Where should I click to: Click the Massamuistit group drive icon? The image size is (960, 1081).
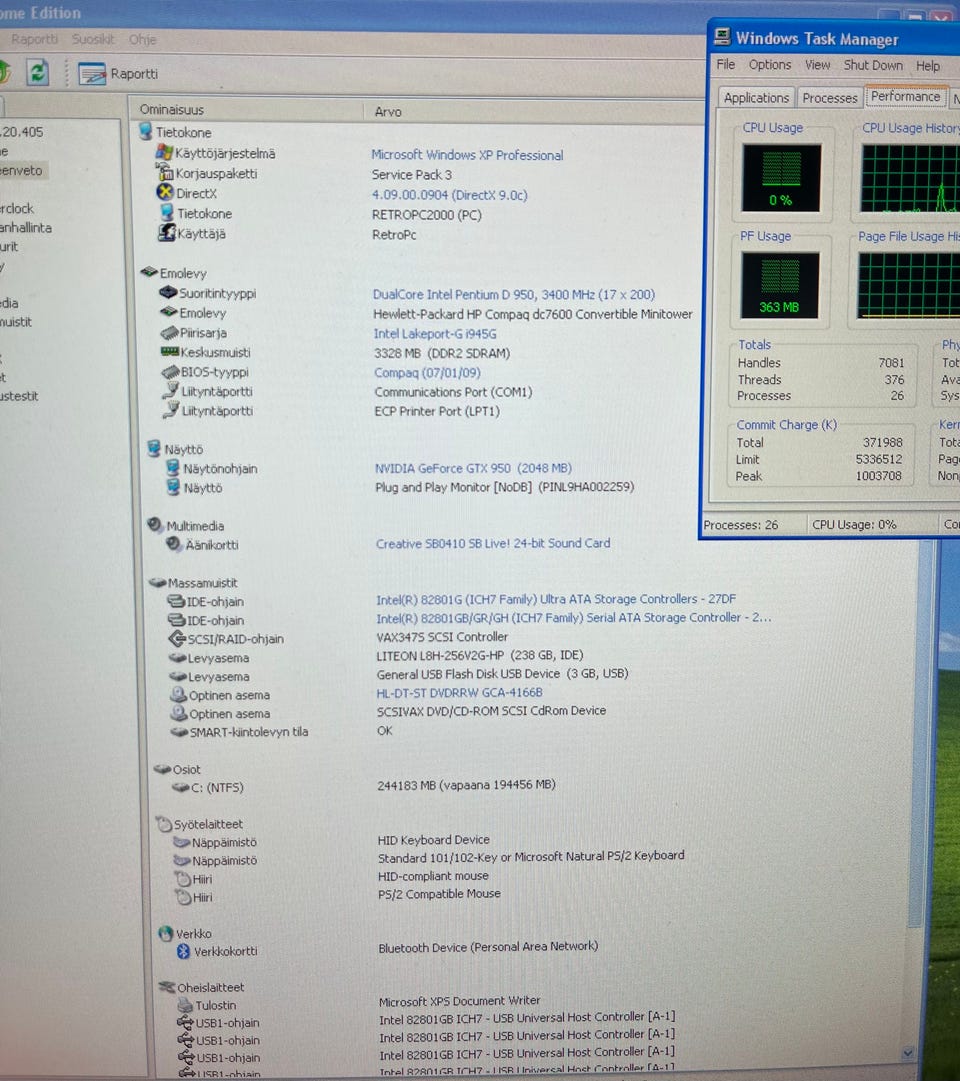click(158, 583)
